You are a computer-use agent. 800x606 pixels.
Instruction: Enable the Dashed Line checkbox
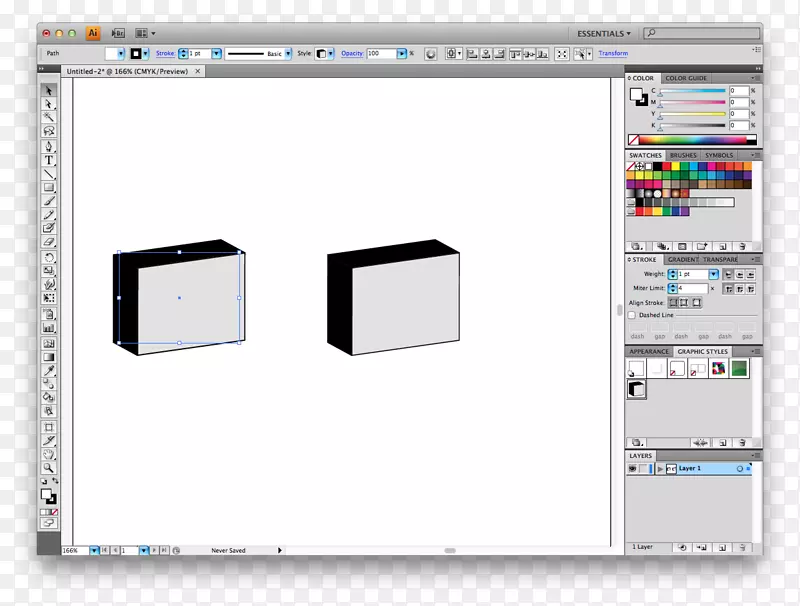(x=634, y=315)
